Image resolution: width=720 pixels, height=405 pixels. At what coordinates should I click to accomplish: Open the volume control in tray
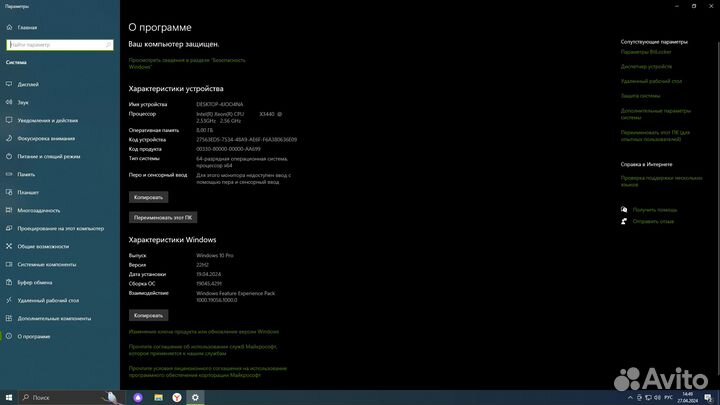pos(658,398)
